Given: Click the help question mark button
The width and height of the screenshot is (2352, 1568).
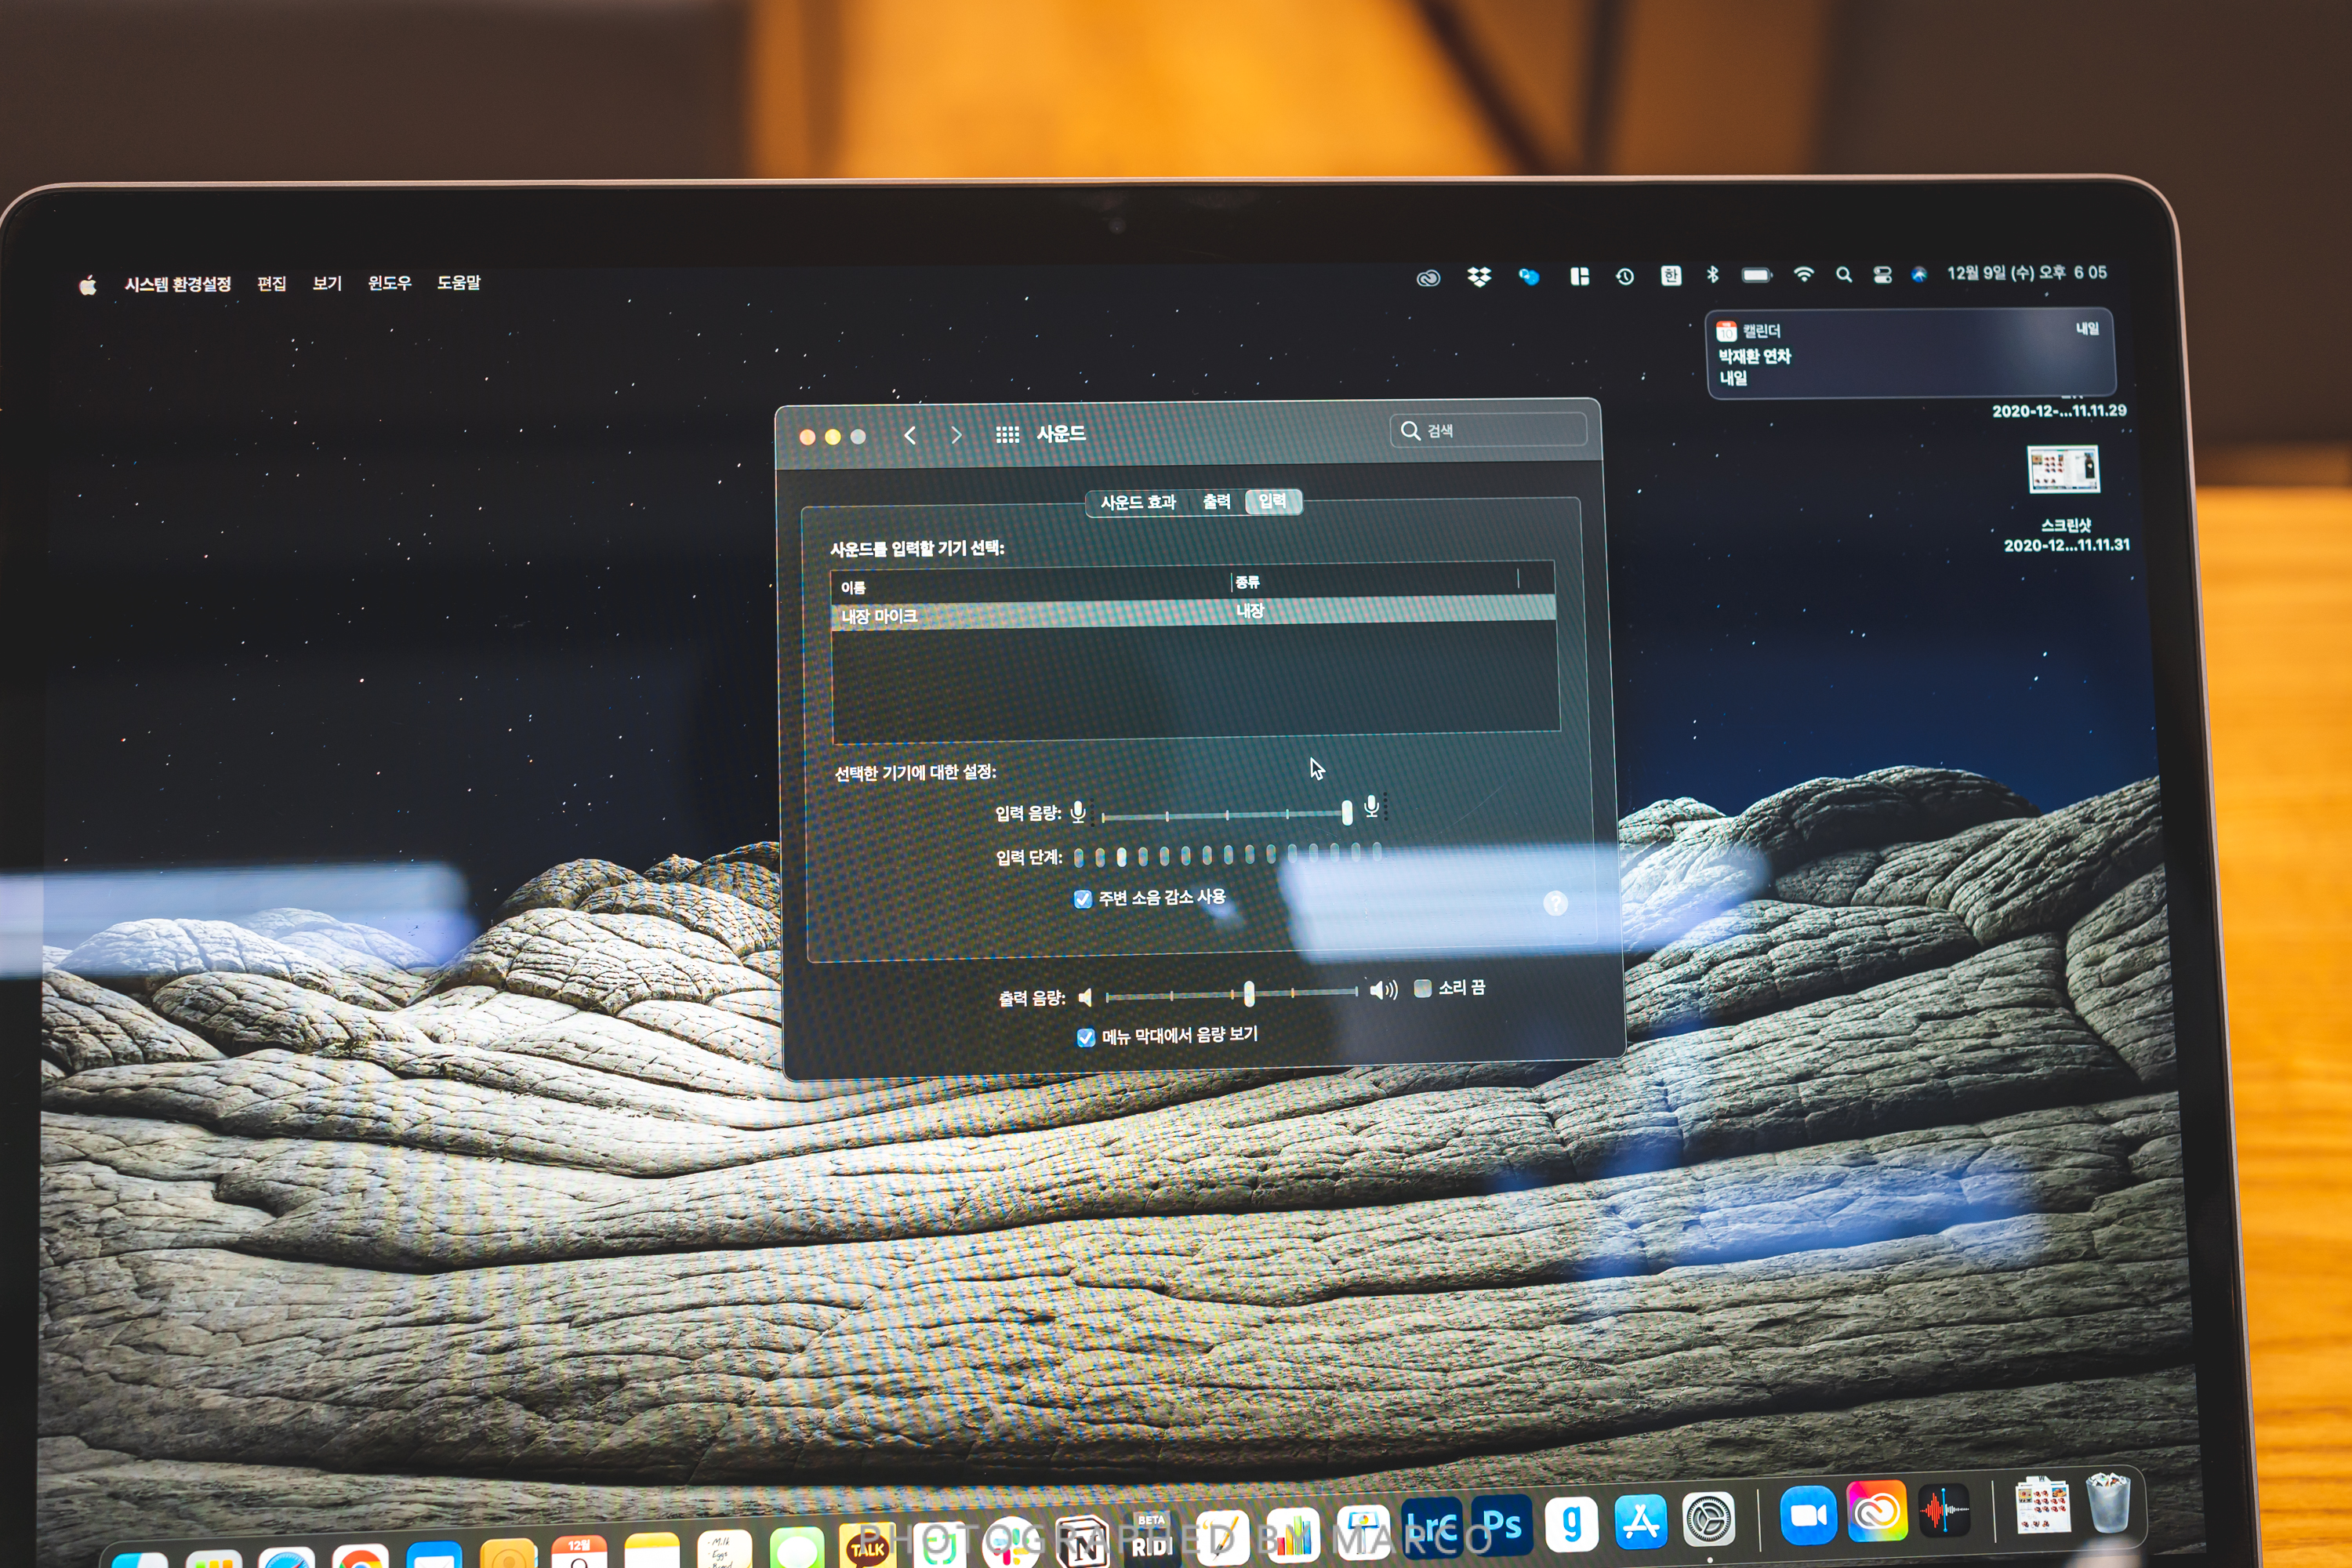Looking at the screenshot, I should (x=1555, y=904).
